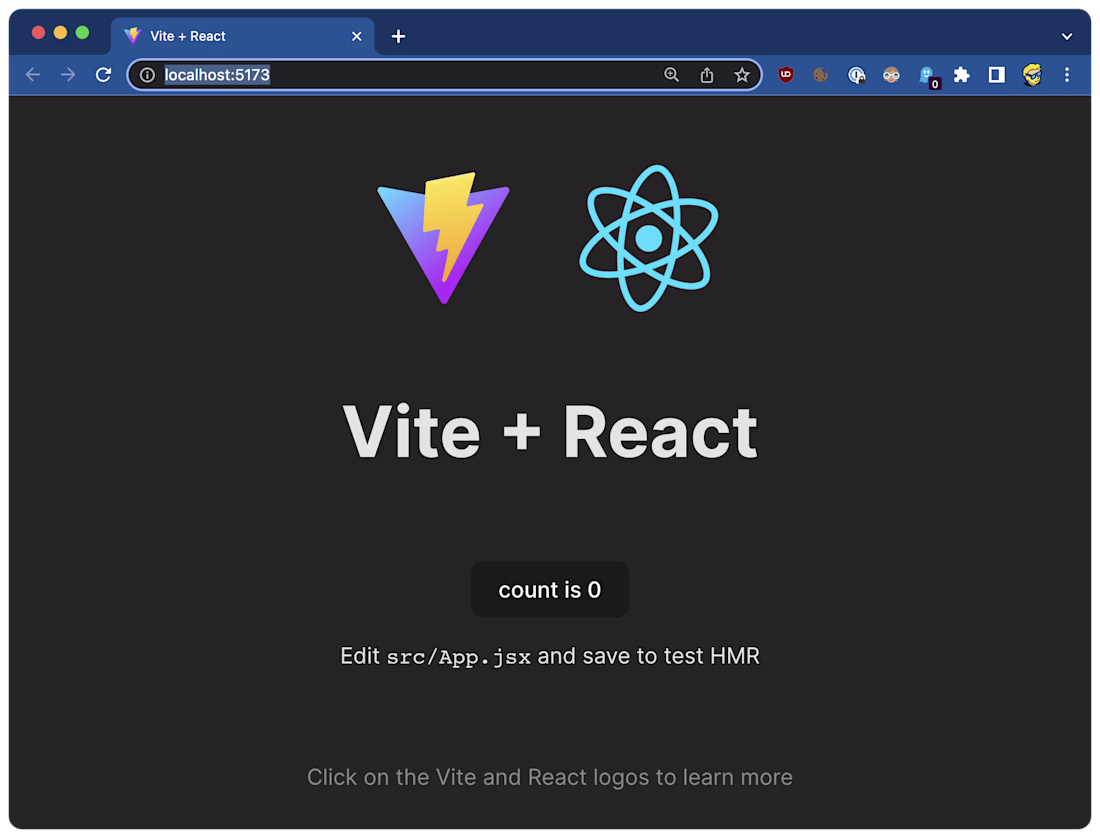Click the React atom logo
The width and height of the screenshot is (1100, 838).
(x=649, y=238)
